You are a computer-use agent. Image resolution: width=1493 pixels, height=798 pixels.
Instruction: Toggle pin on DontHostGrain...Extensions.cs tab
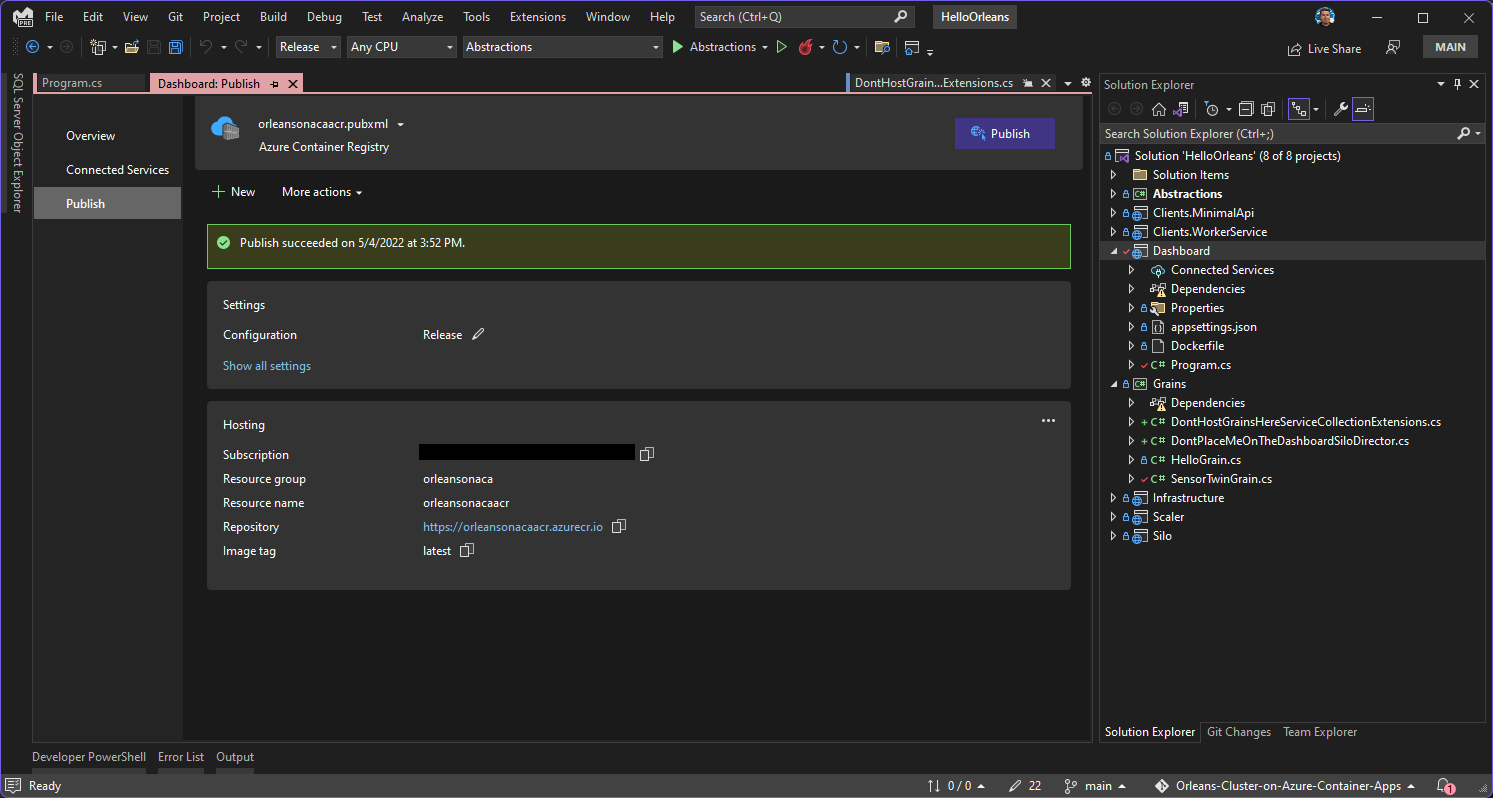click(x=1028, y=84)
